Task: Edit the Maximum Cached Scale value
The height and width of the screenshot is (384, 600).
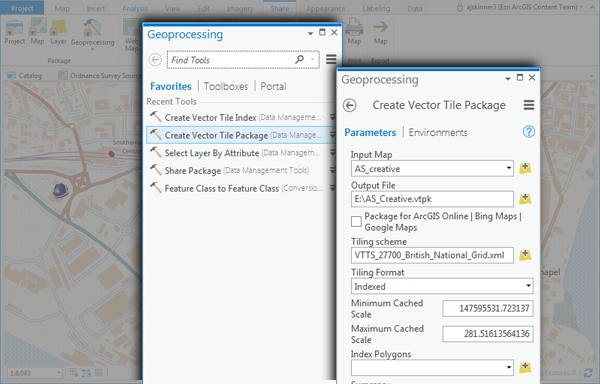Action: (488, 334)
